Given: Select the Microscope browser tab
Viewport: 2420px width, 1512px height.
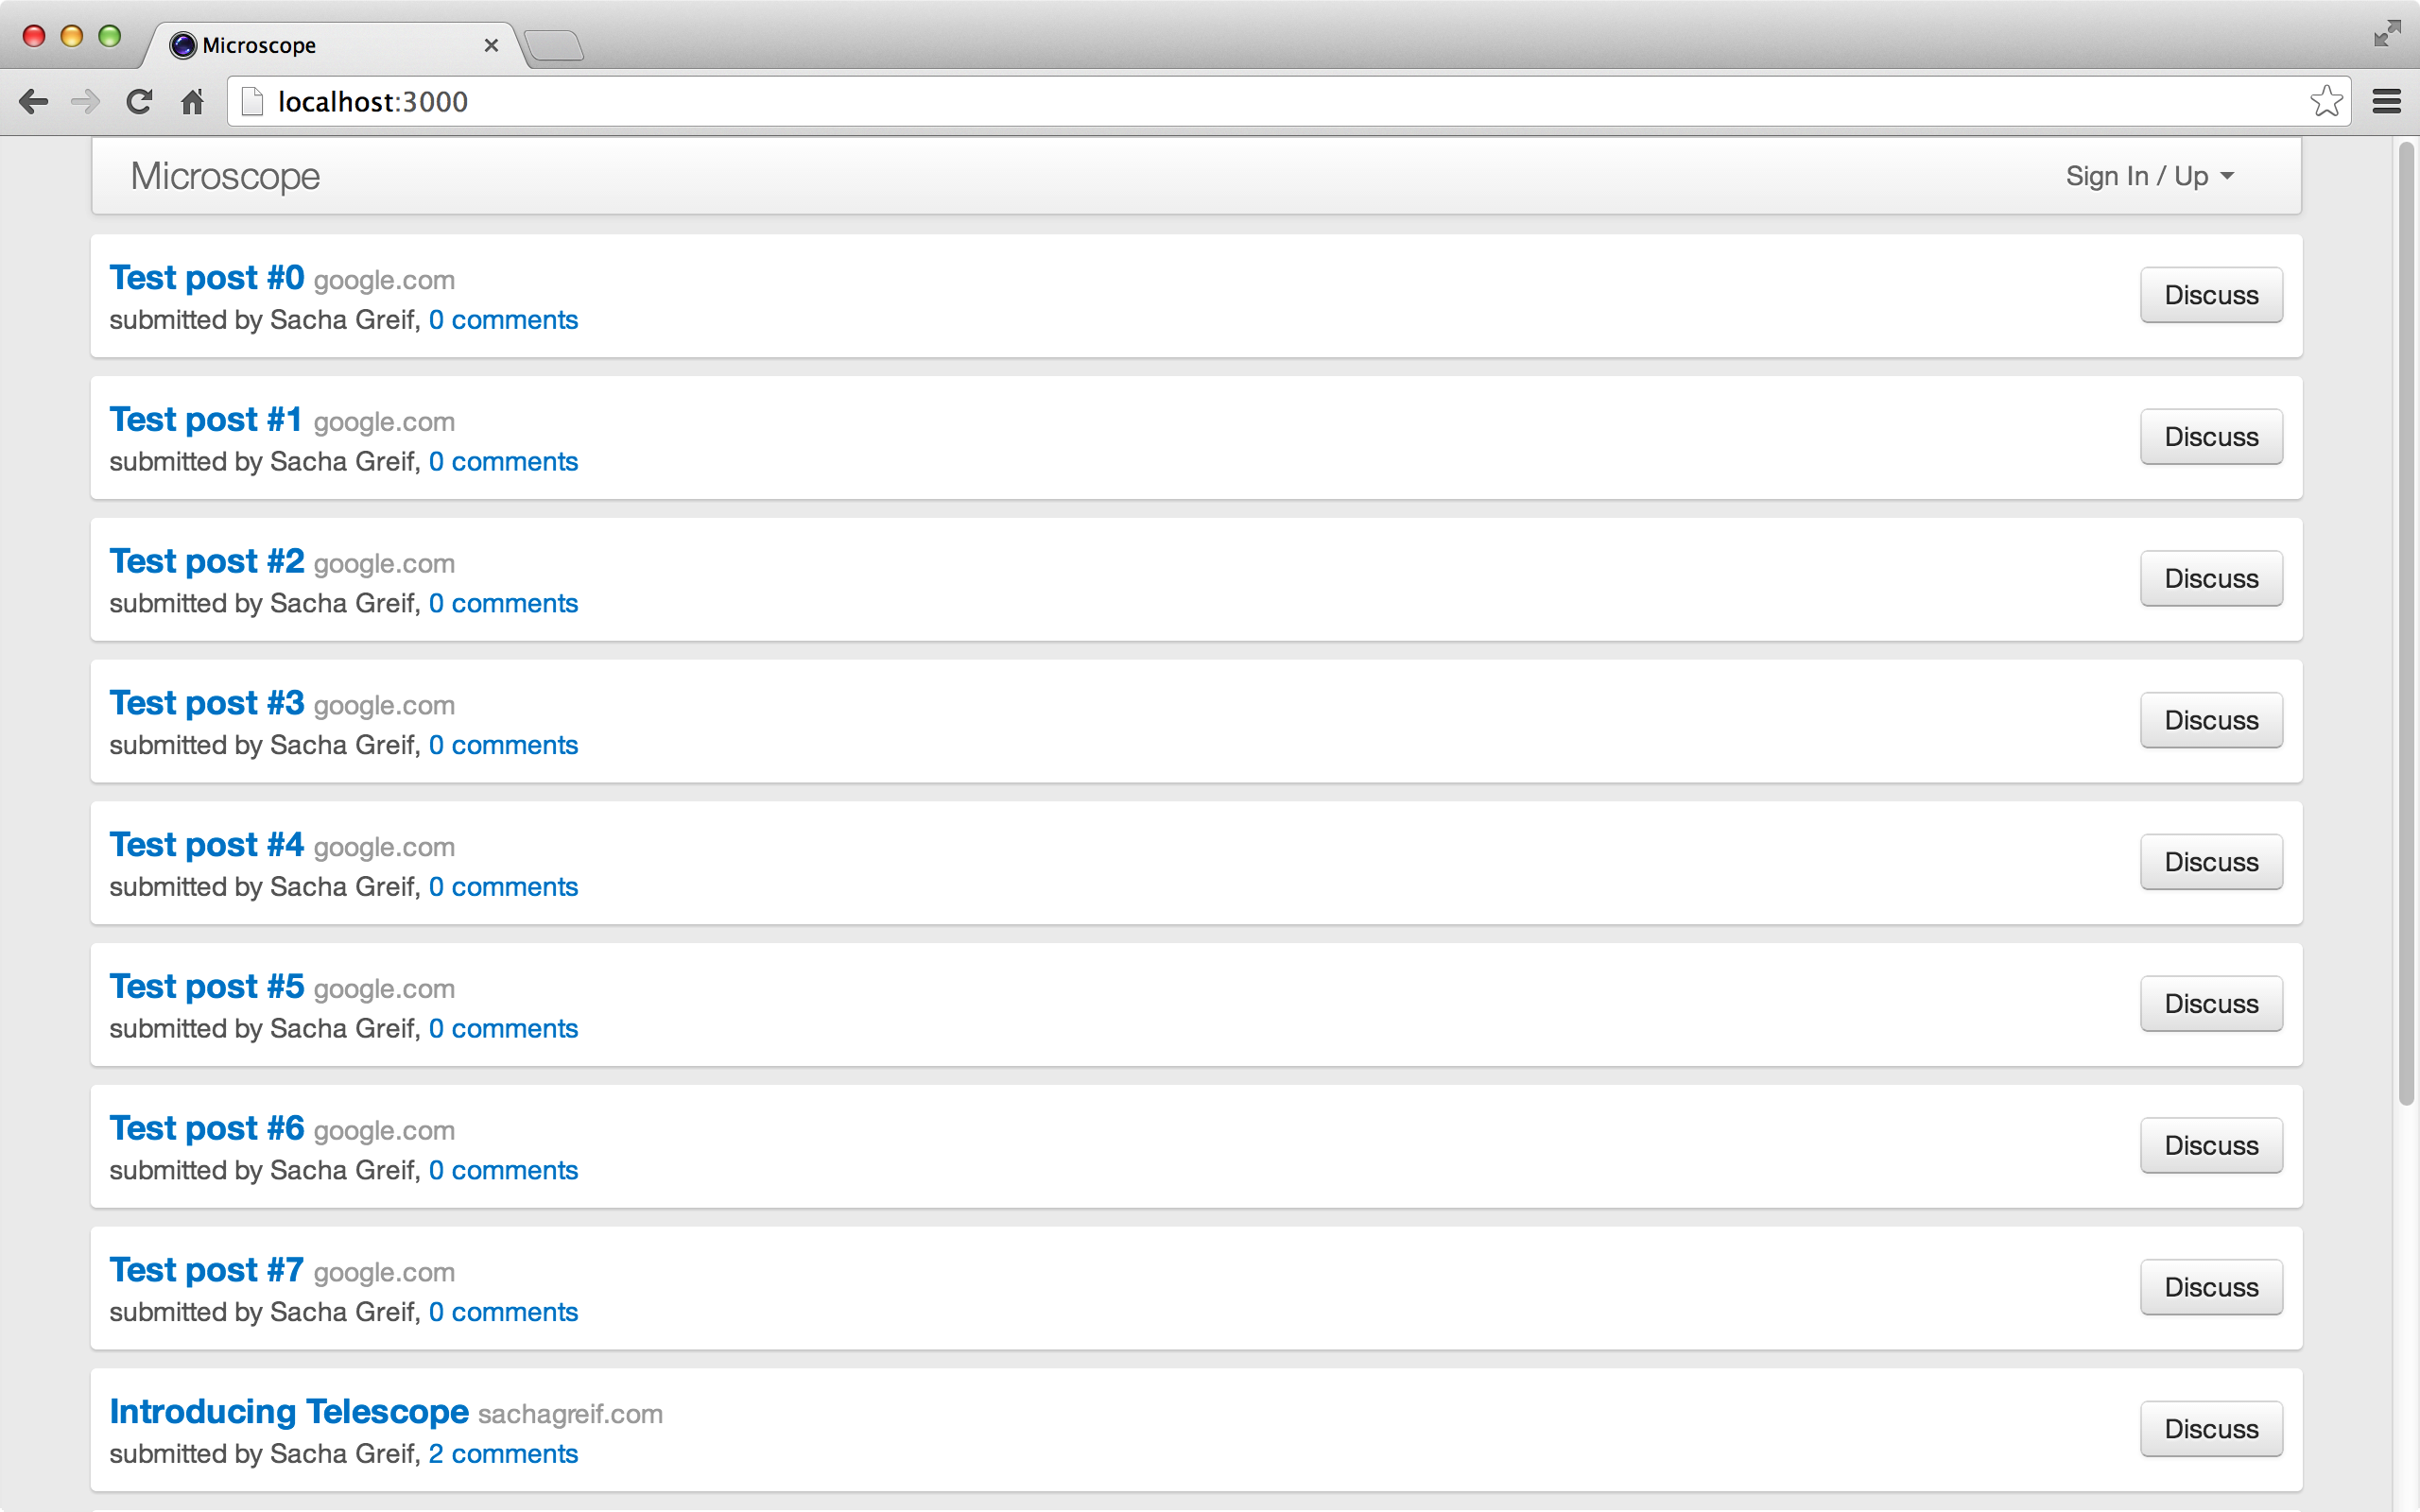Looking at the screenshot, I should 333,45.
